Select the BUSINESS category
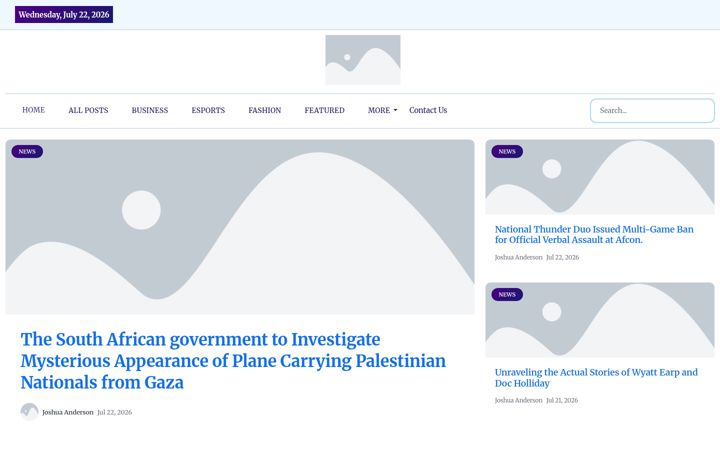This screenshot has height=450, width=720. tap(150, 110)
